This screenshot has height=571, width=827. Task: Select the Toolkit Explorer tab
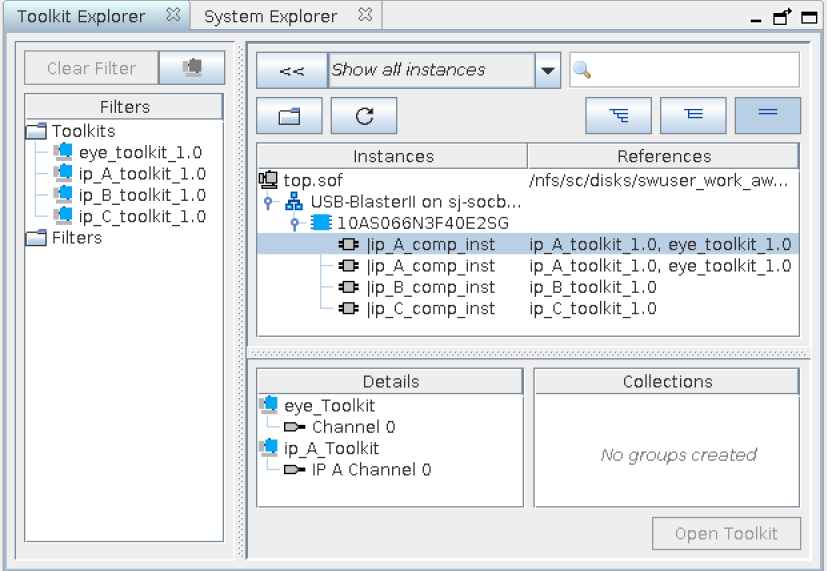pos(81,16)
